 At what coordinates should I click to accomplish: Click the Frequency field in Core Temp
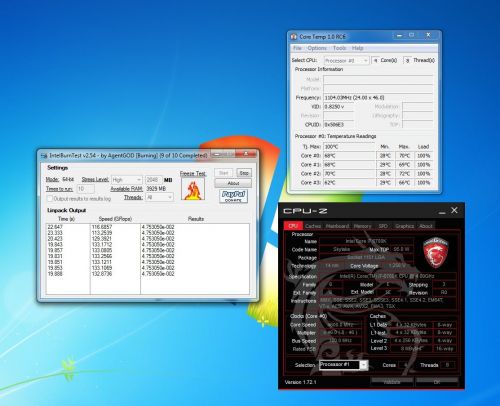[378, 98]
